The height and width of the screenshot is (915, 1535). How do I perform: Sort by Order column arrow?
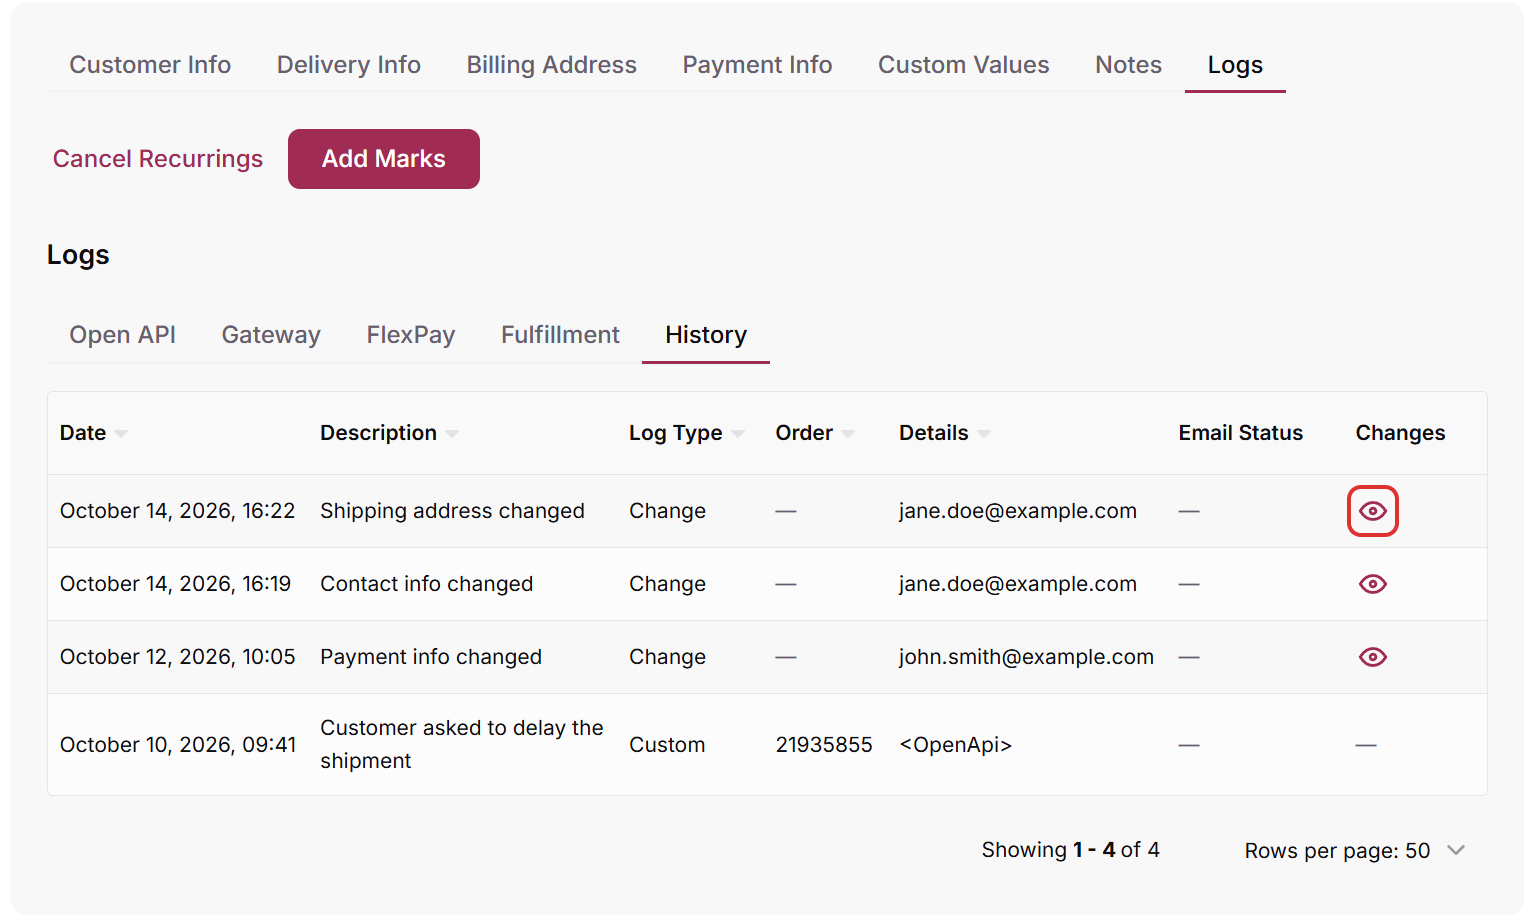pyautogui.click(x=848, y=434)
